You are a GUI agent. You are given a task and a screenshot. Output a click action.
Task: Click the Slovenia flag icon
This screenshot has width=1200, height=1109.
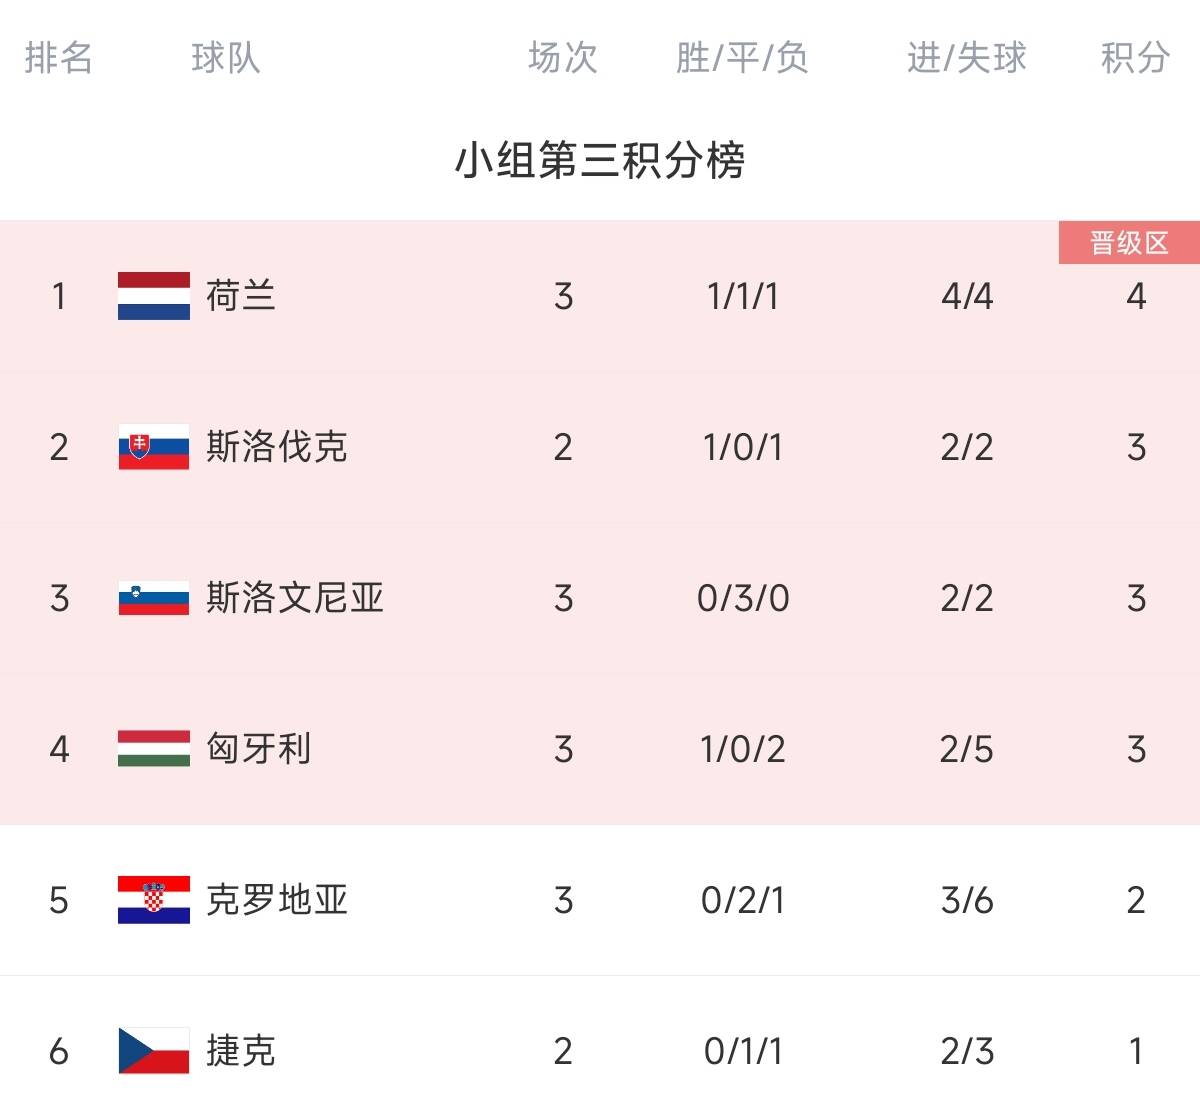(153, 598)
